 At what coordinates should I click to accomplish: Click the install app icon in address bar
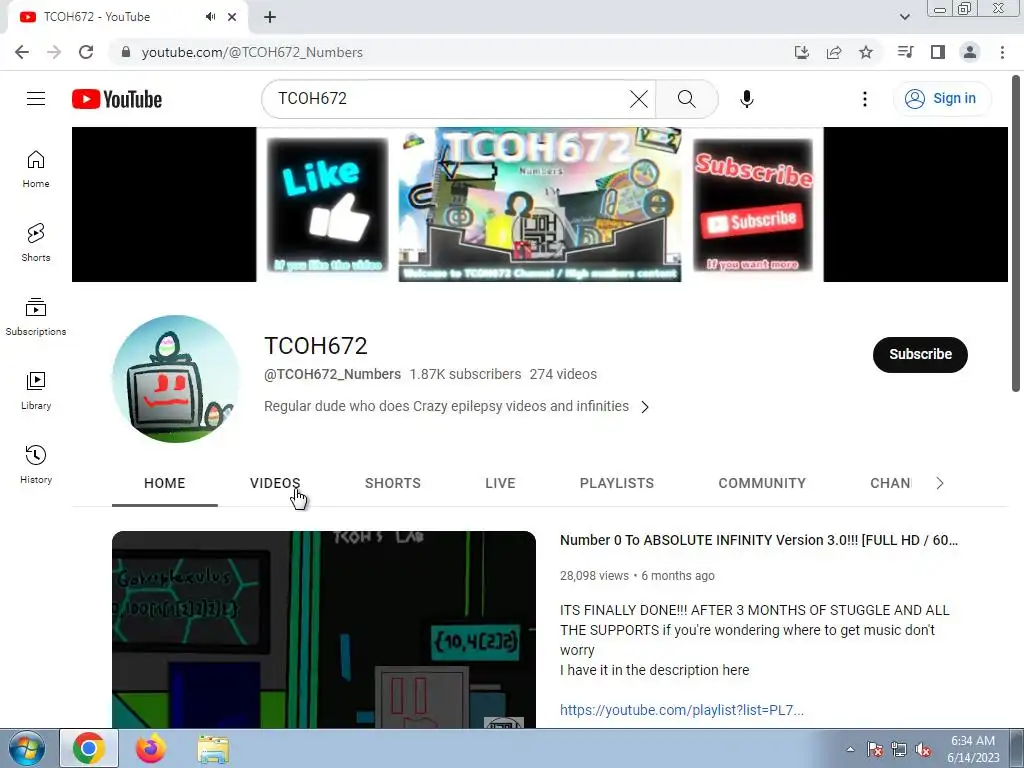pos(801,52)
